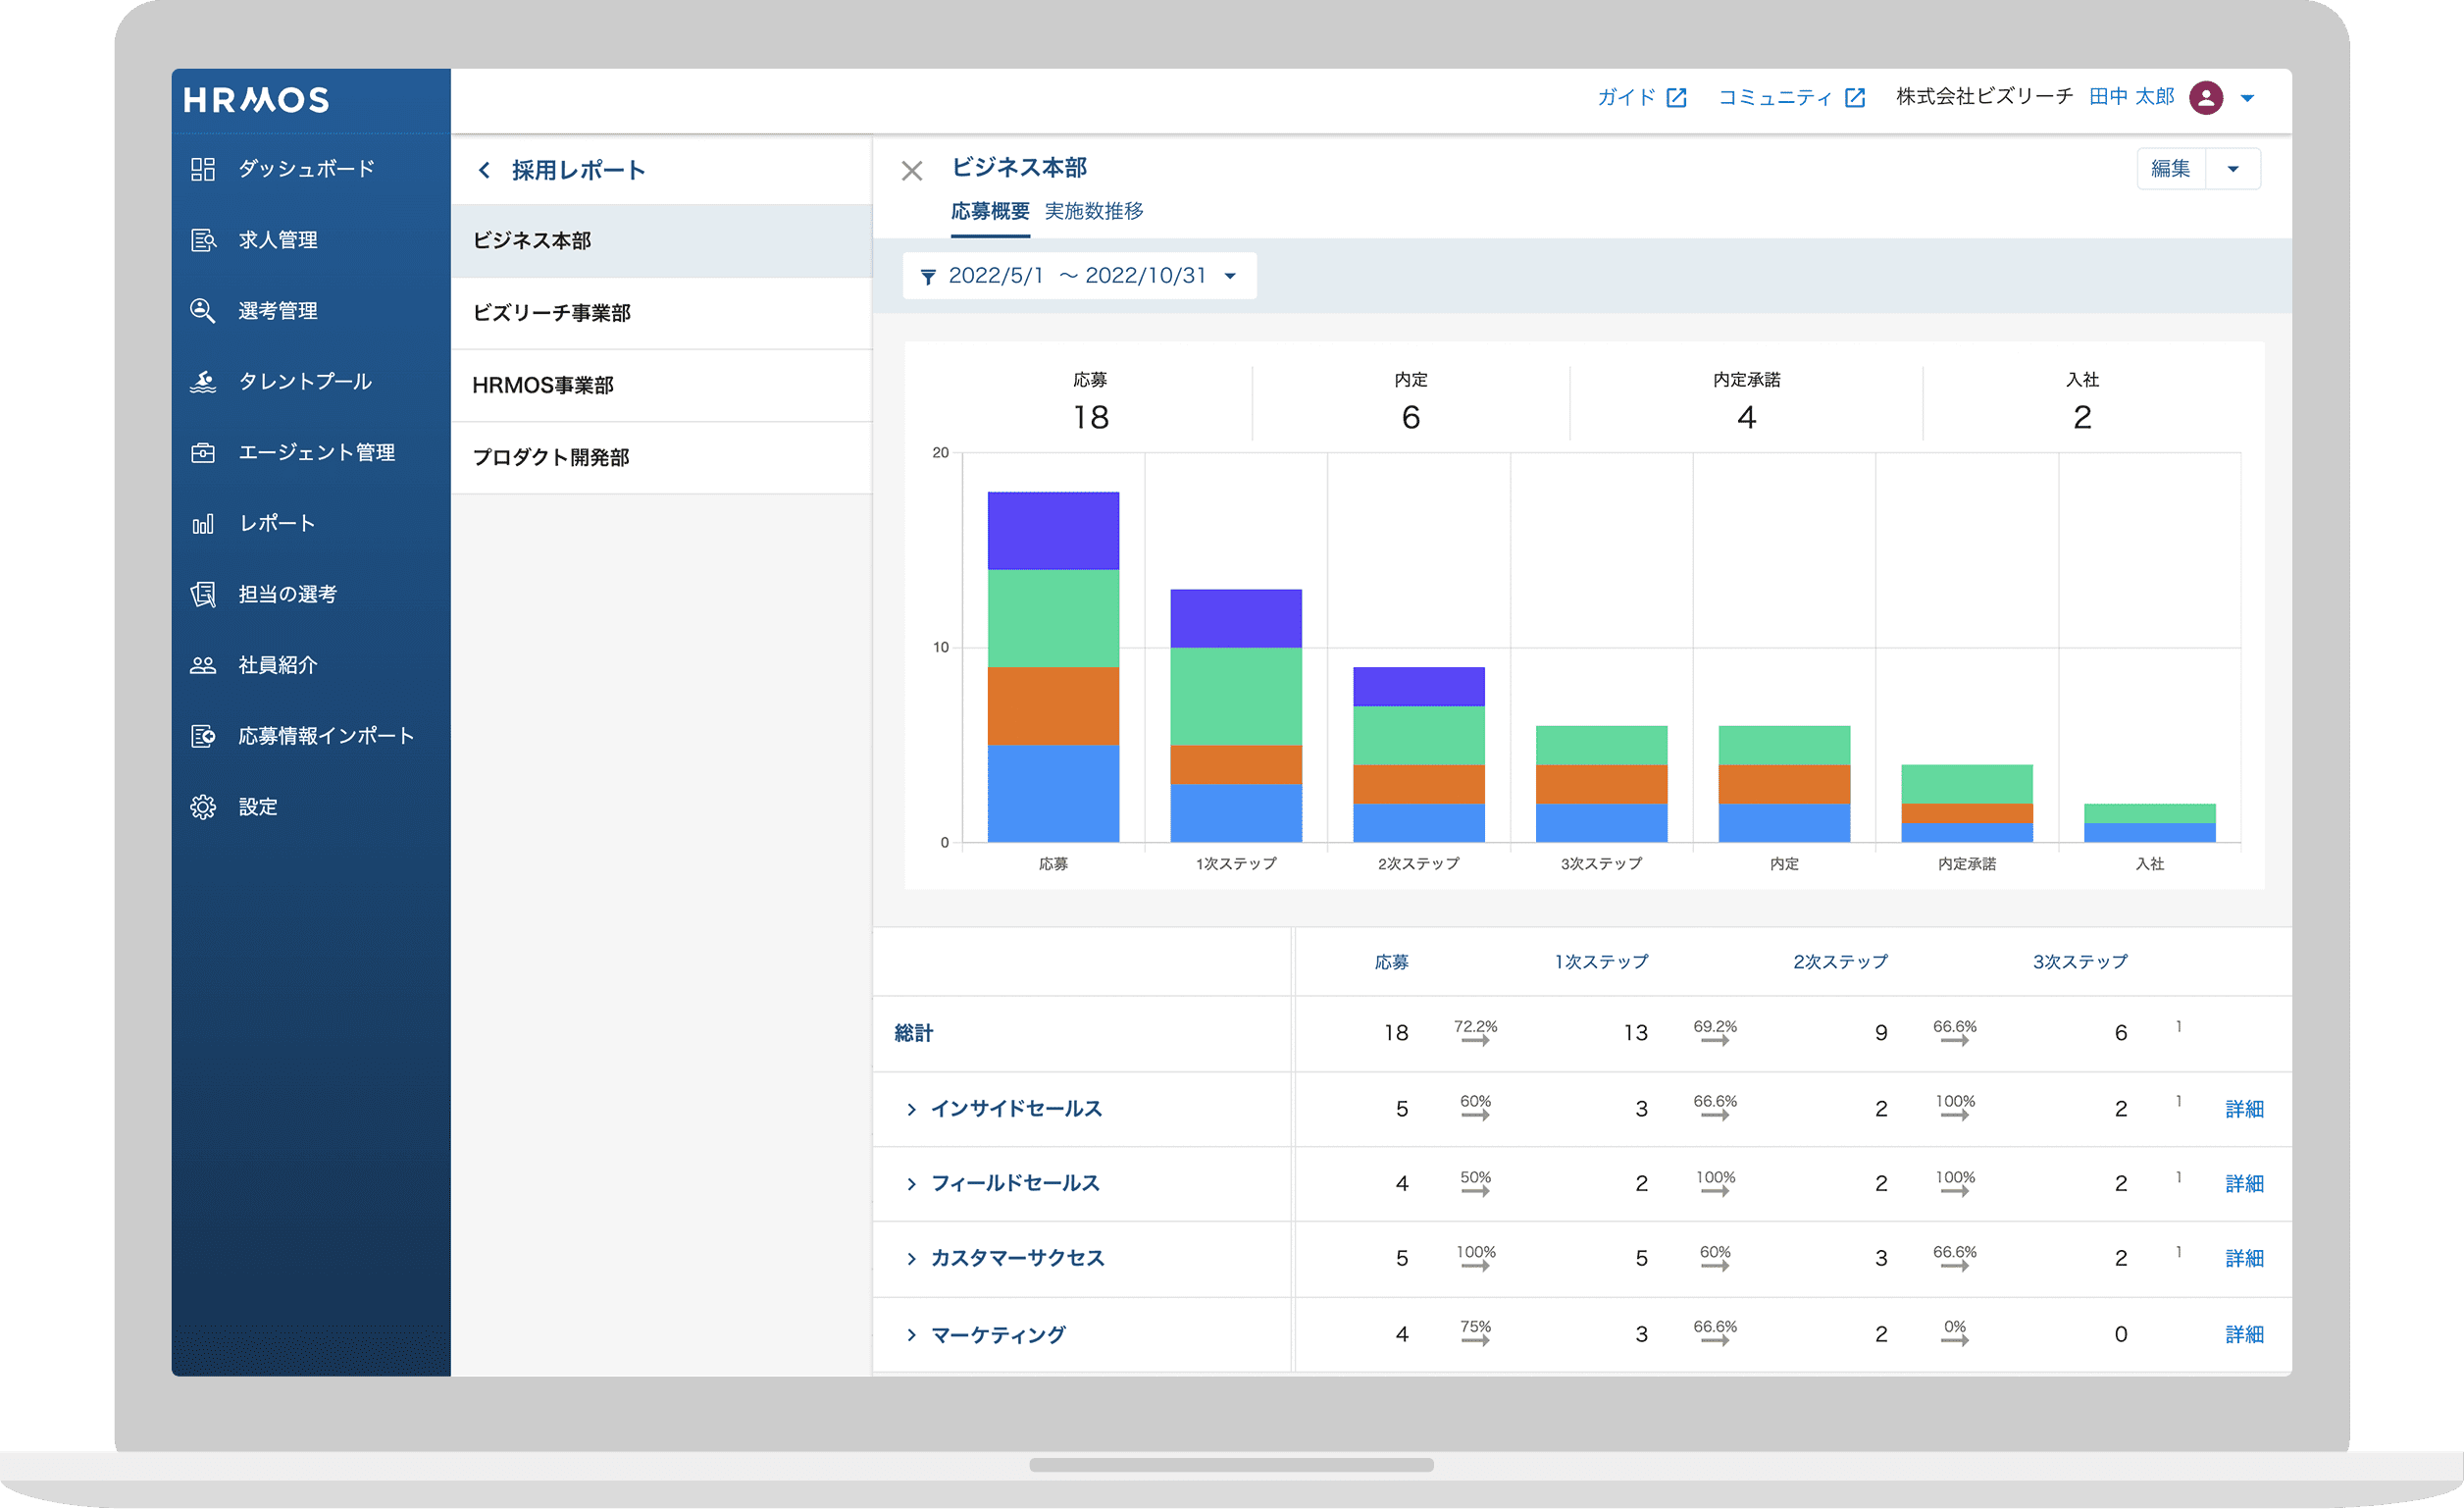The width and height of the screenshot is (2464, 1509).
Task: Click the エージェント管理 briefcase icon
Action: (x=203, y=453)
